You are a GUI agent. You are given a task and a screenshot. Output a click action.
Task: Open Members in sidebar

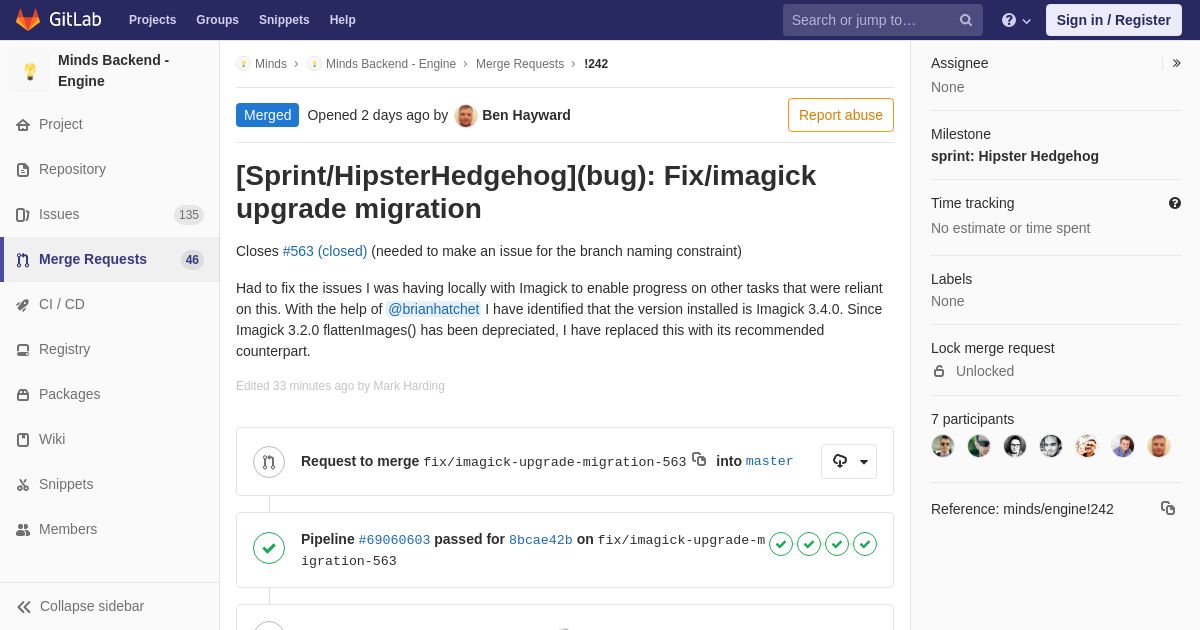pos(110,529)
